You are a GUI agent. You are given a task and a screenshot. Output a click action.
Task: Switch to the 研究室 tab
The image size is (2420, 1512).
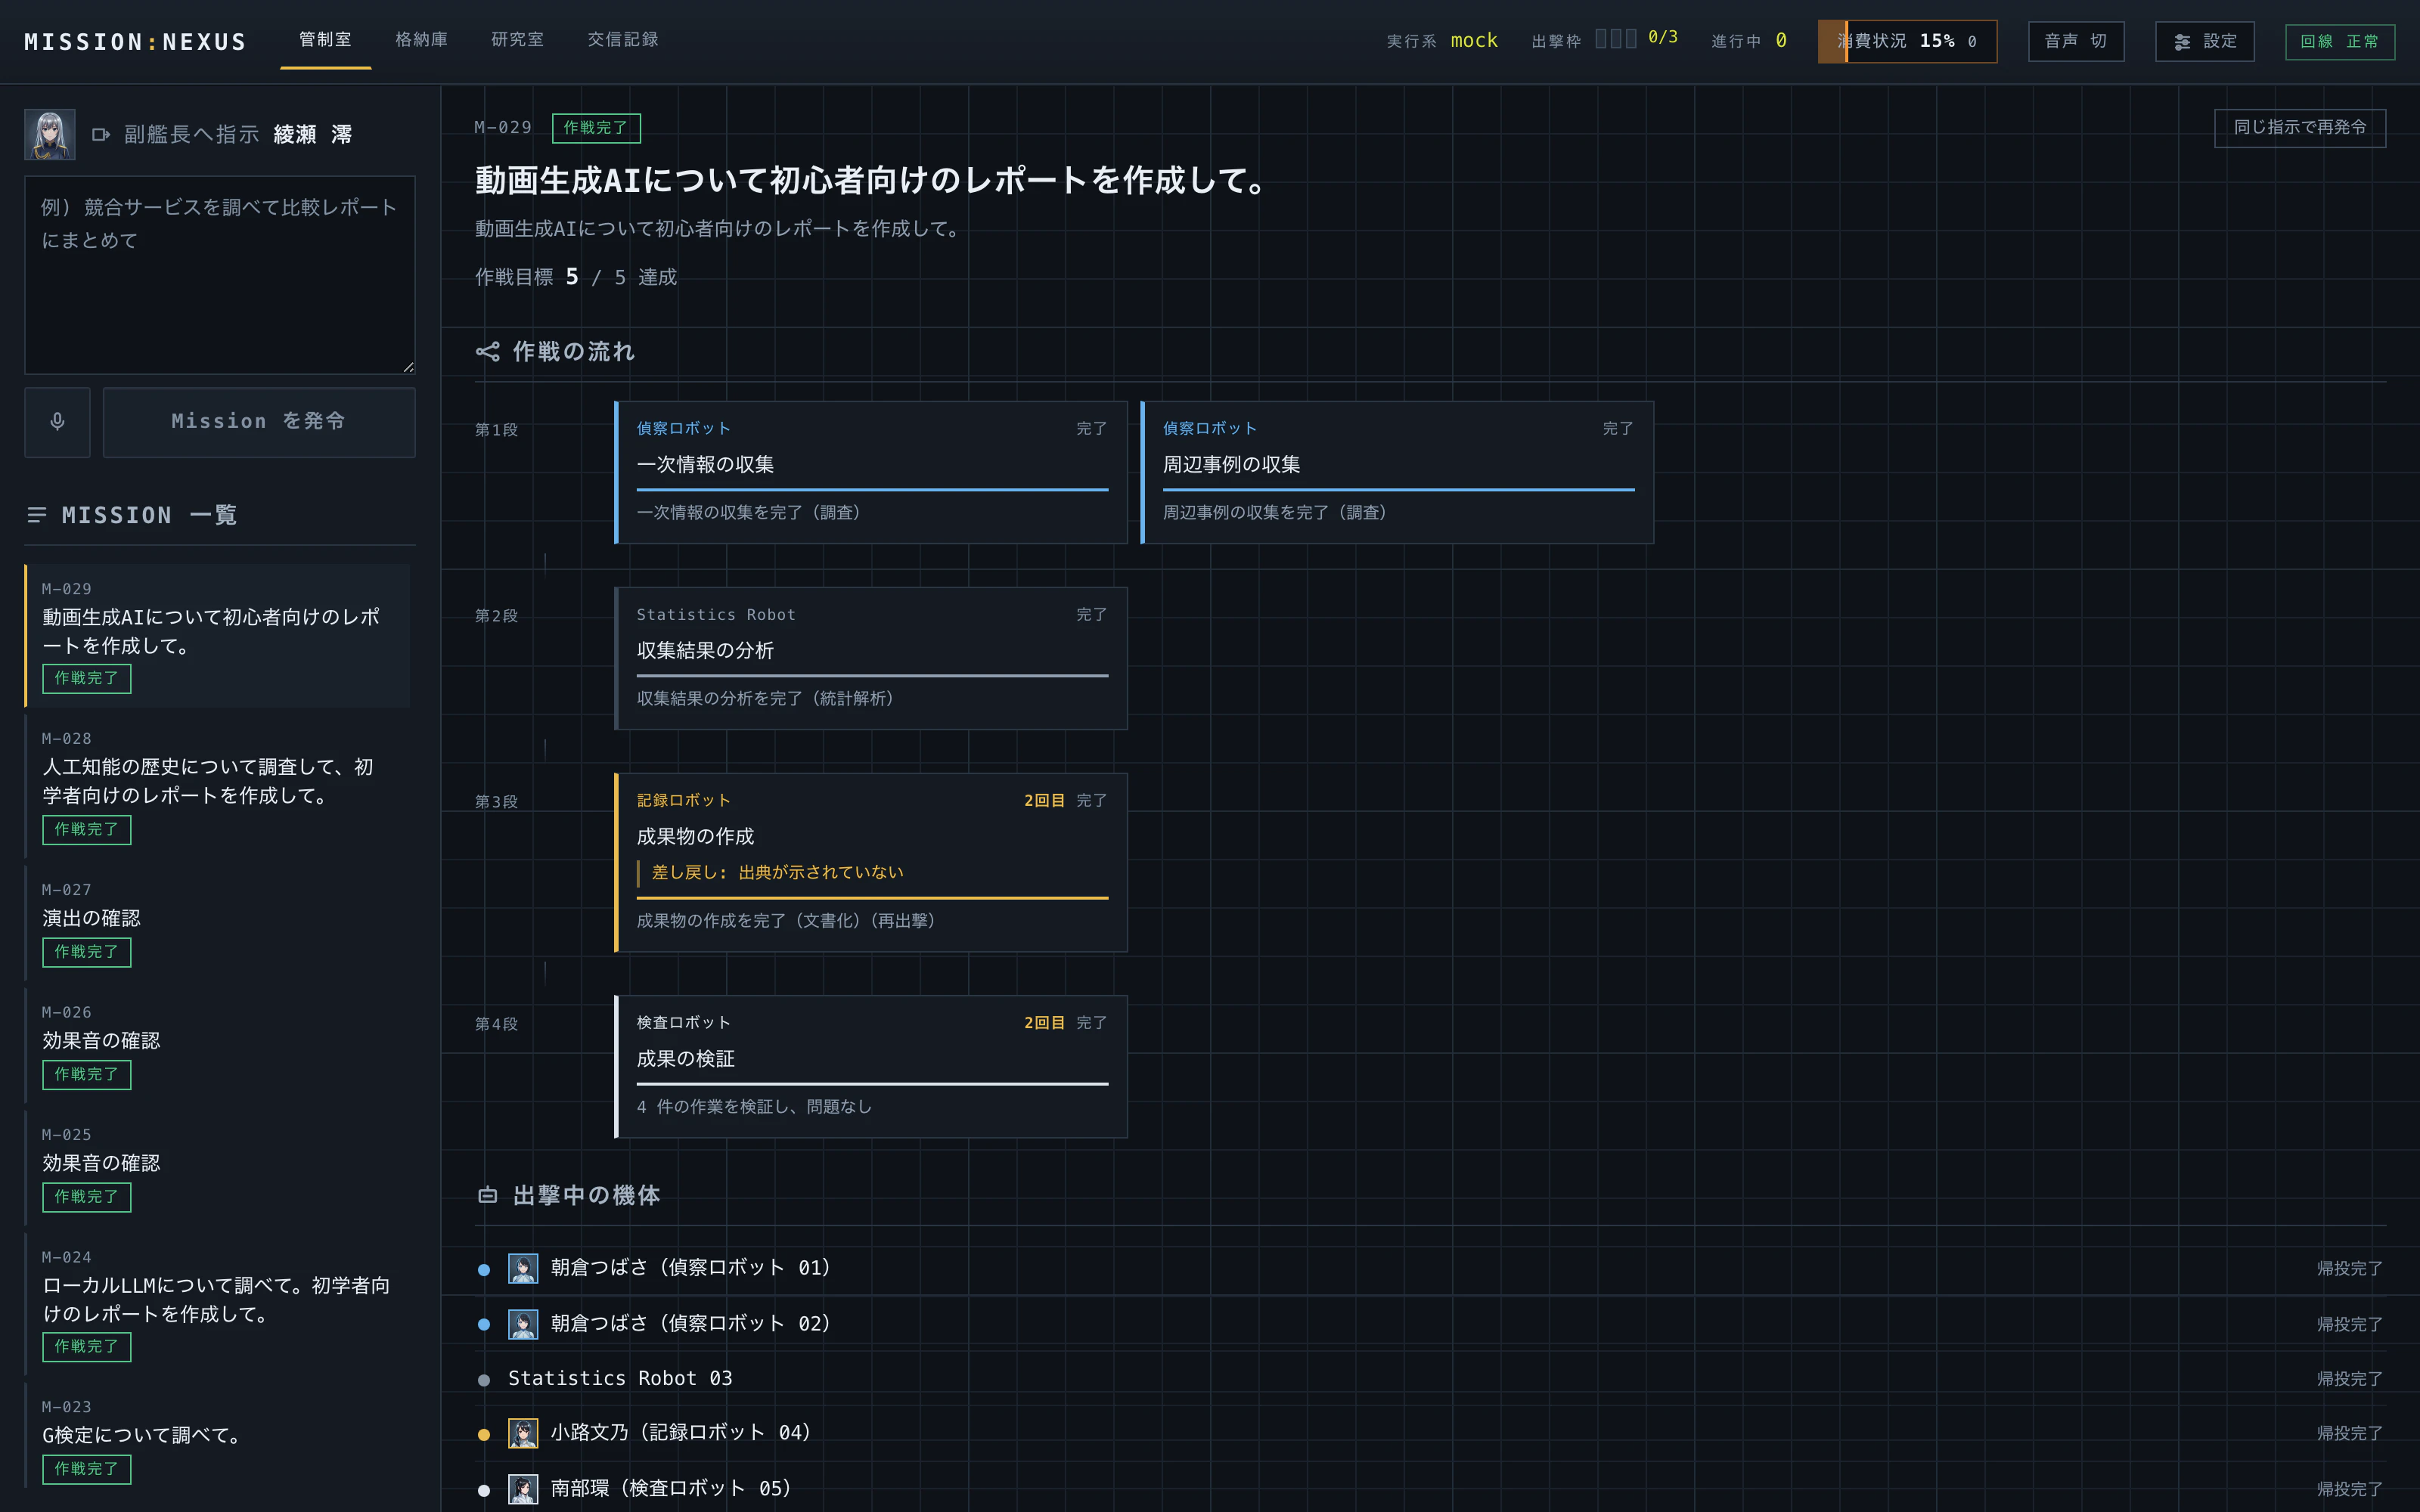coord(517,40)
